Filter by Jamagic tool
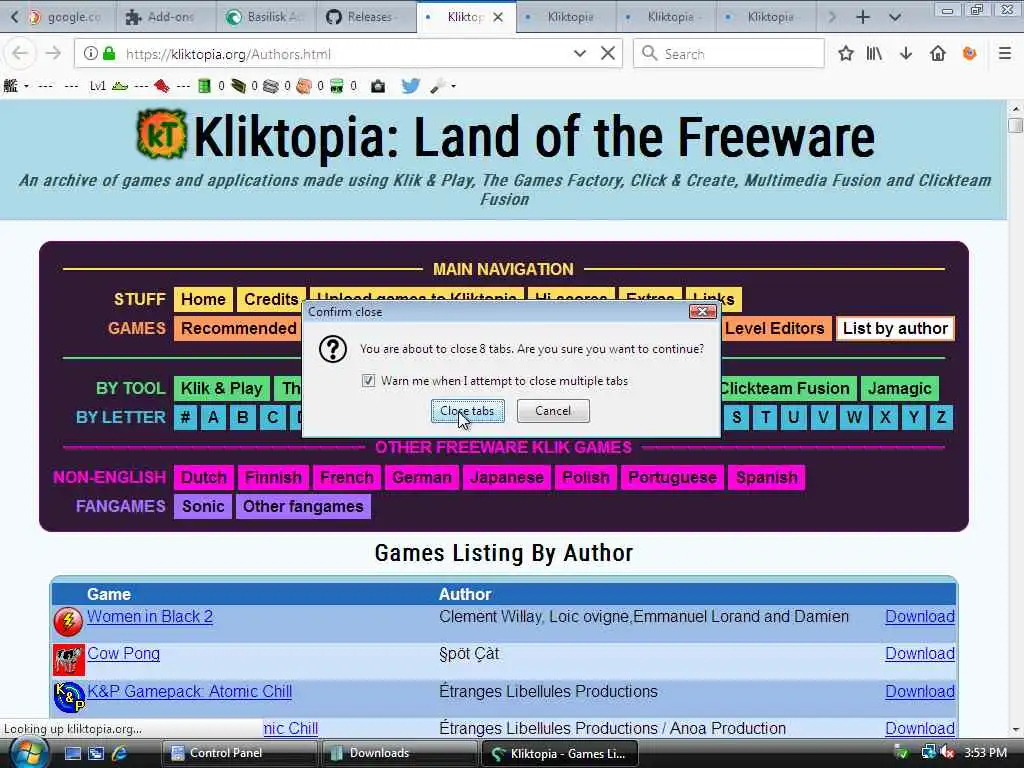This screenshot has width=1024, height=768. [x=899, y=388]
